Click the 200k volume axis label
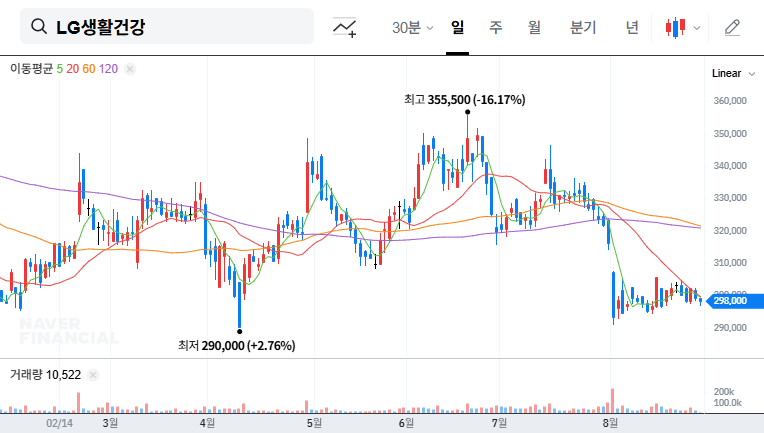The image size is (764, 433). point(724,392)
